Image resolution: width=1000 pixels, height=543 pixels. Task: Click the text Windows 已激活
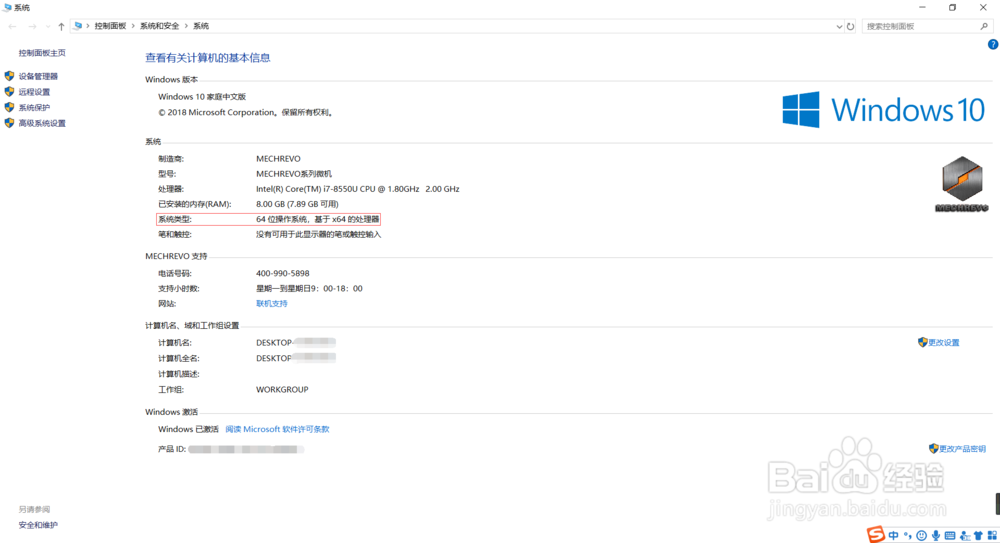(188, 429)
